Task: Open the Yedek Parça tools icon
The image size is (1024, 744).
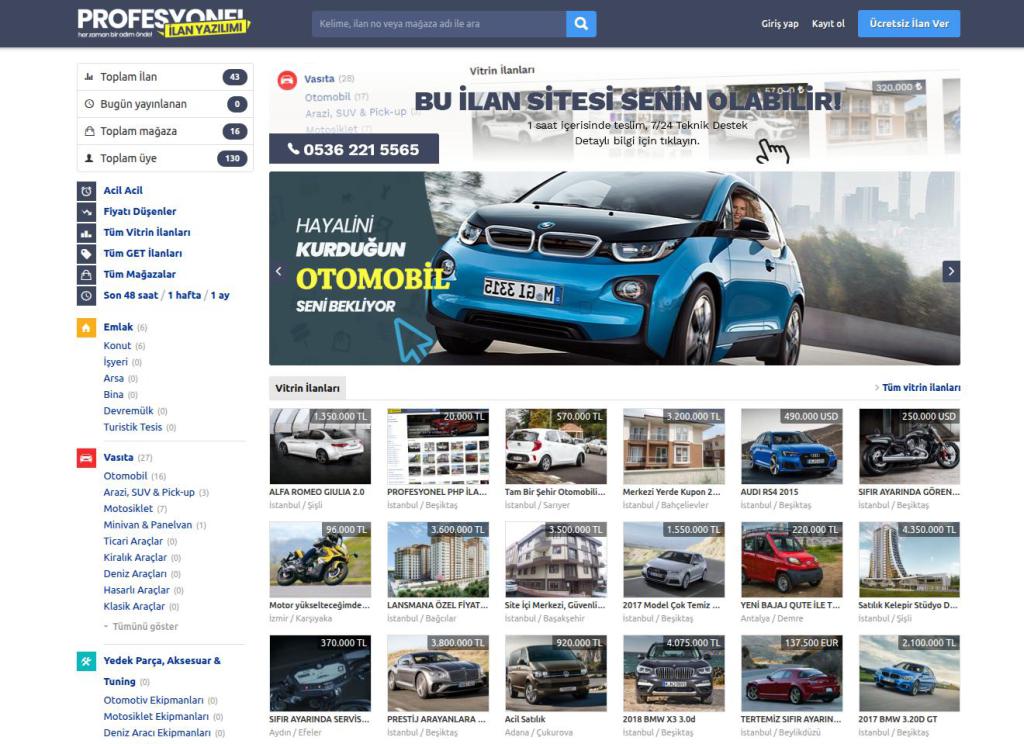Action: click(86, 661)
